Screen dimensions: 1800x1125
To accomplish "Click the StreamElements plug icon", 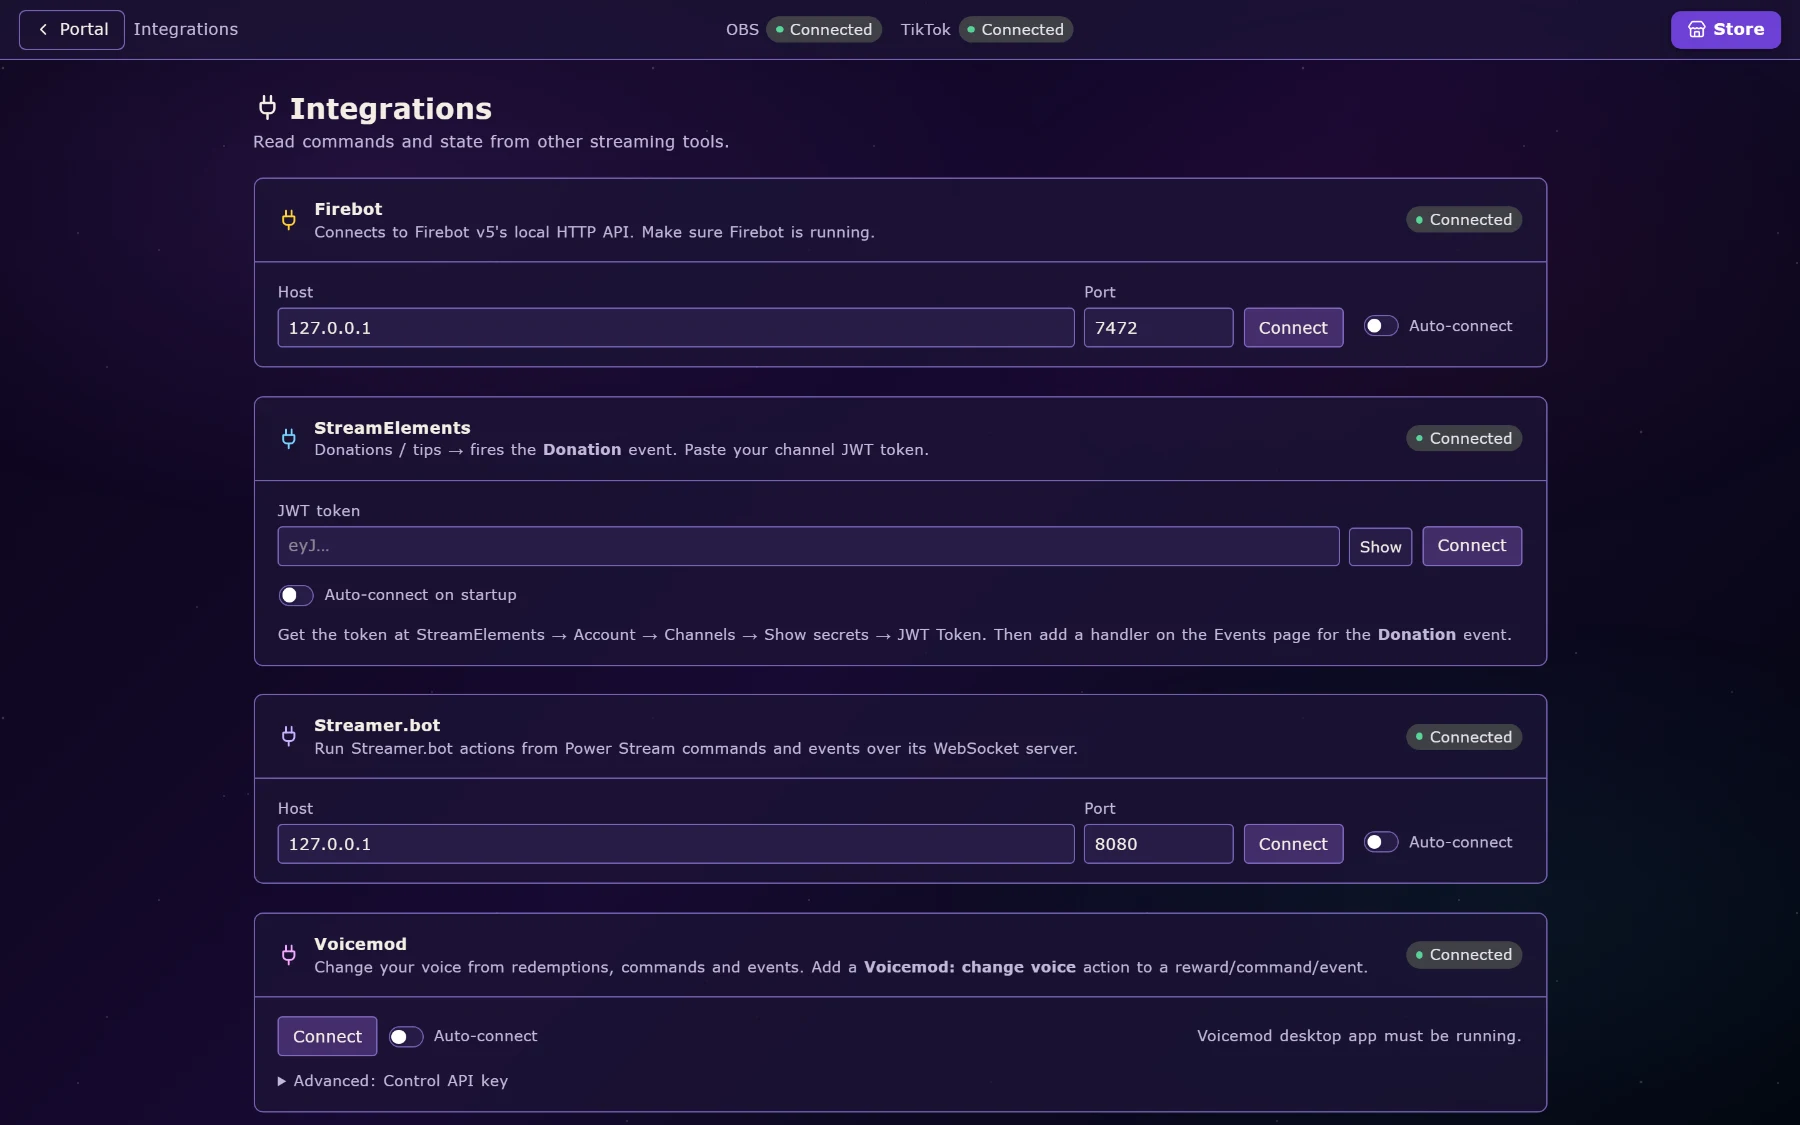I will [288, 438].
